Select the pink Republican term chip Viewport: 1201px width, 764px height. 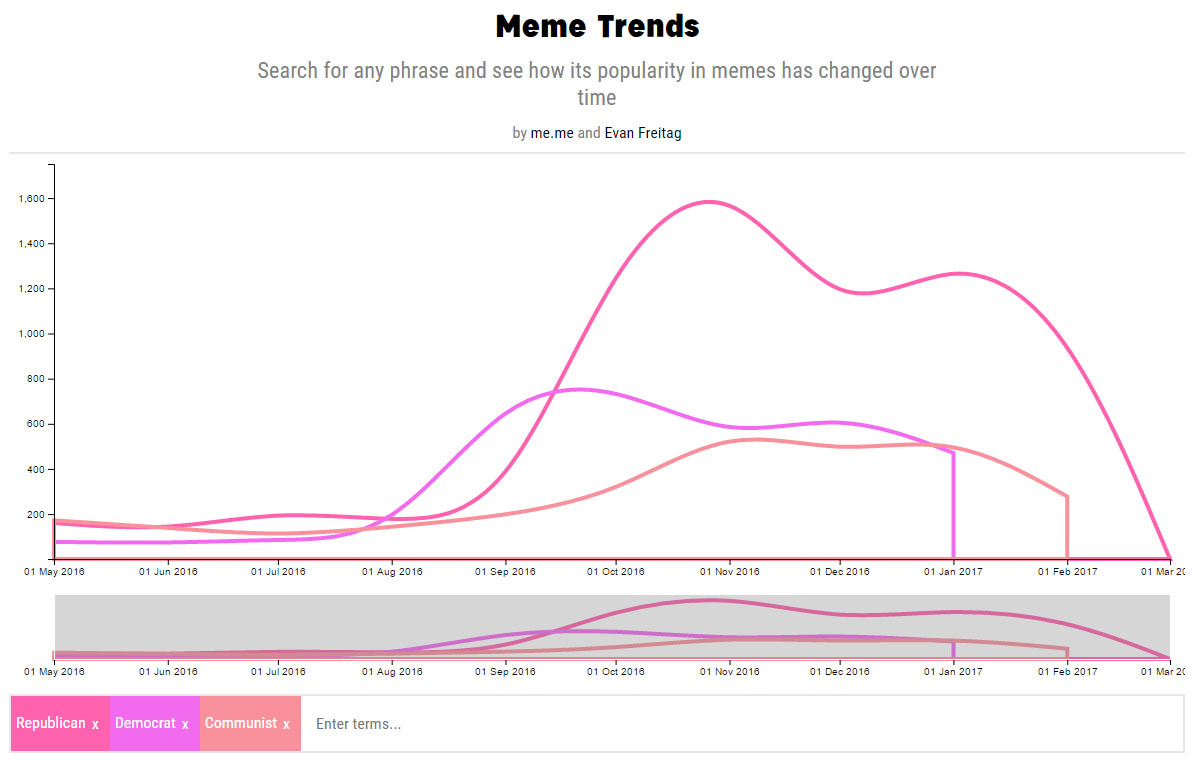click(x=50, y=722)
